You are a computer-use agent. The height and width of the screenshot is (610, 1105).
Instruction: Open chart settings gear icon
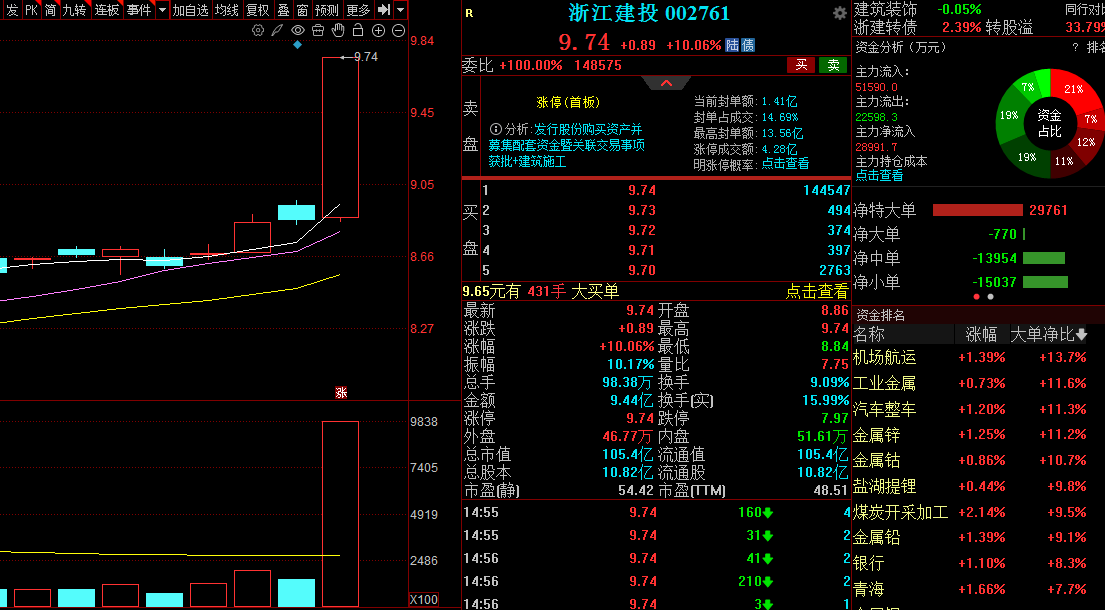[258, 30]
